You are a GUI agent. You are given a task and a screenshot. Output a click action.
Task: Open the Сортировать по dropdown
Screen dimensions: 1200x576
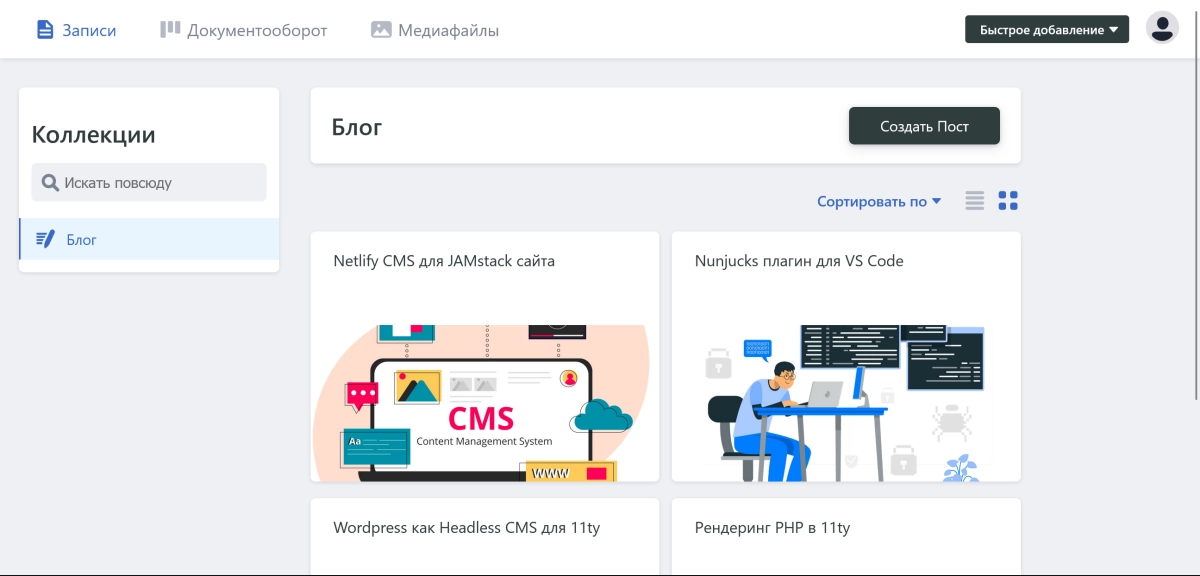tap(879, 201)
